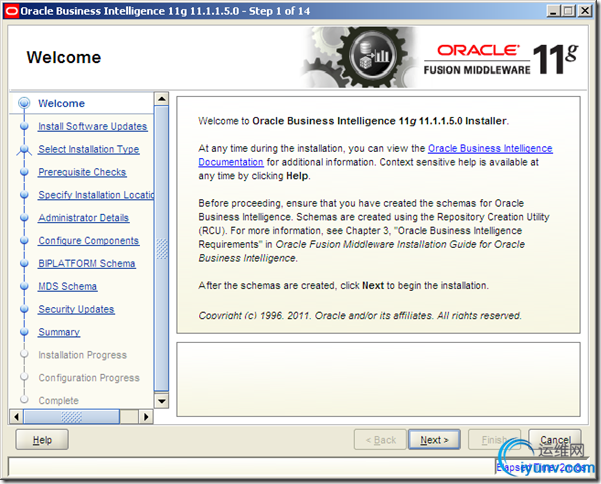Click the Help button
Image resolution: width=601 pixels, height=484 pixels.
[42, 440]
